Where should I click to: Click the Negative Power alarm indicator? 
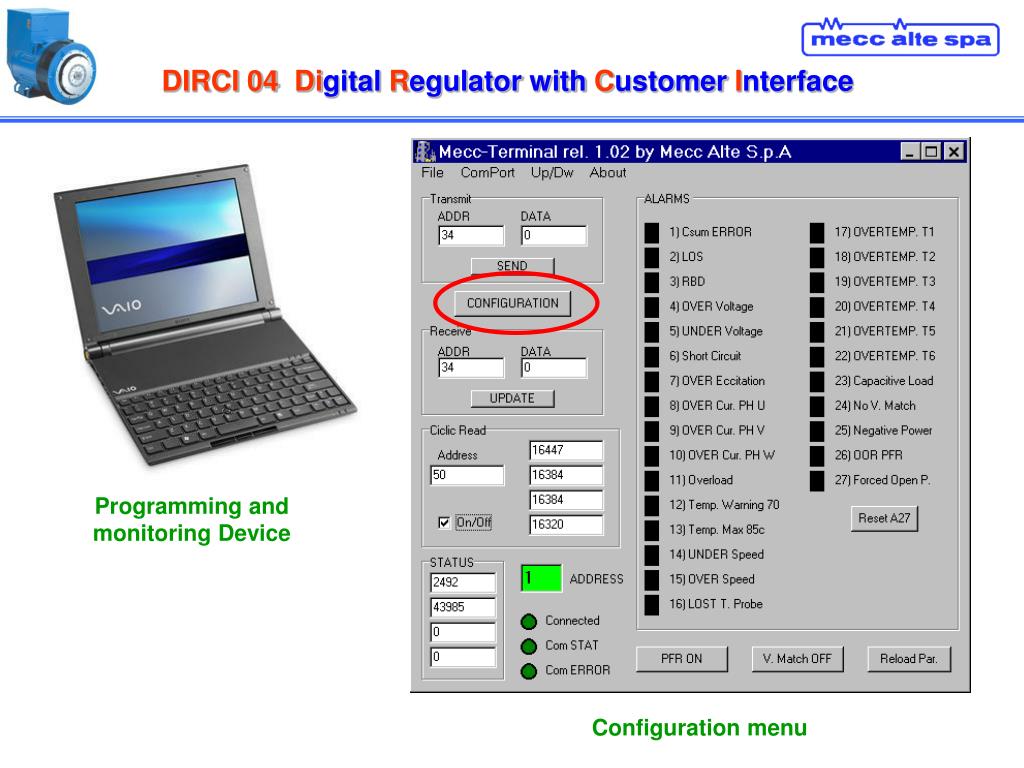point(817,431)
